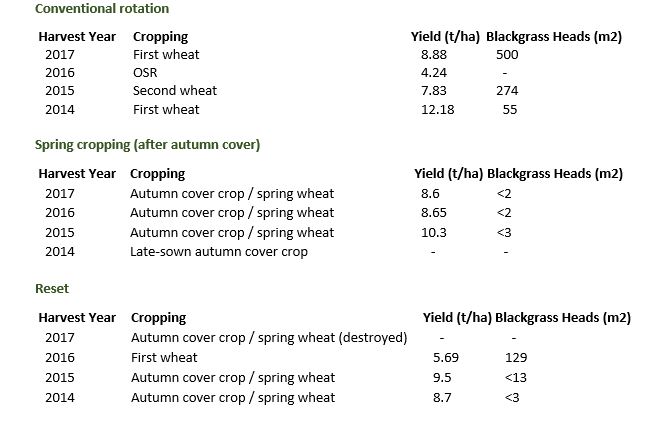Select the 274 blackgrass heads value

tap(507, 91)
